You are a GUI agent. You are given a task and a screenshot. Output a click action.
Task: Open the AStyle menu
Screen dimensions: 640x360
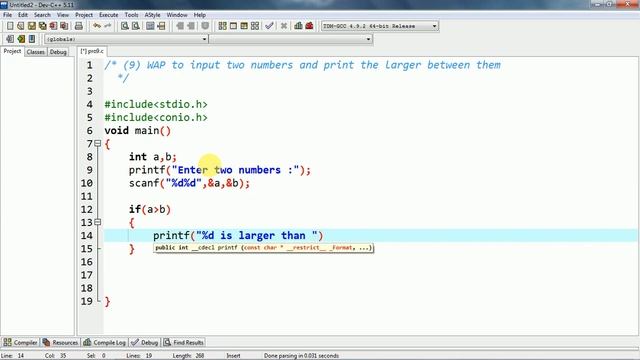[x=152, y=15]
